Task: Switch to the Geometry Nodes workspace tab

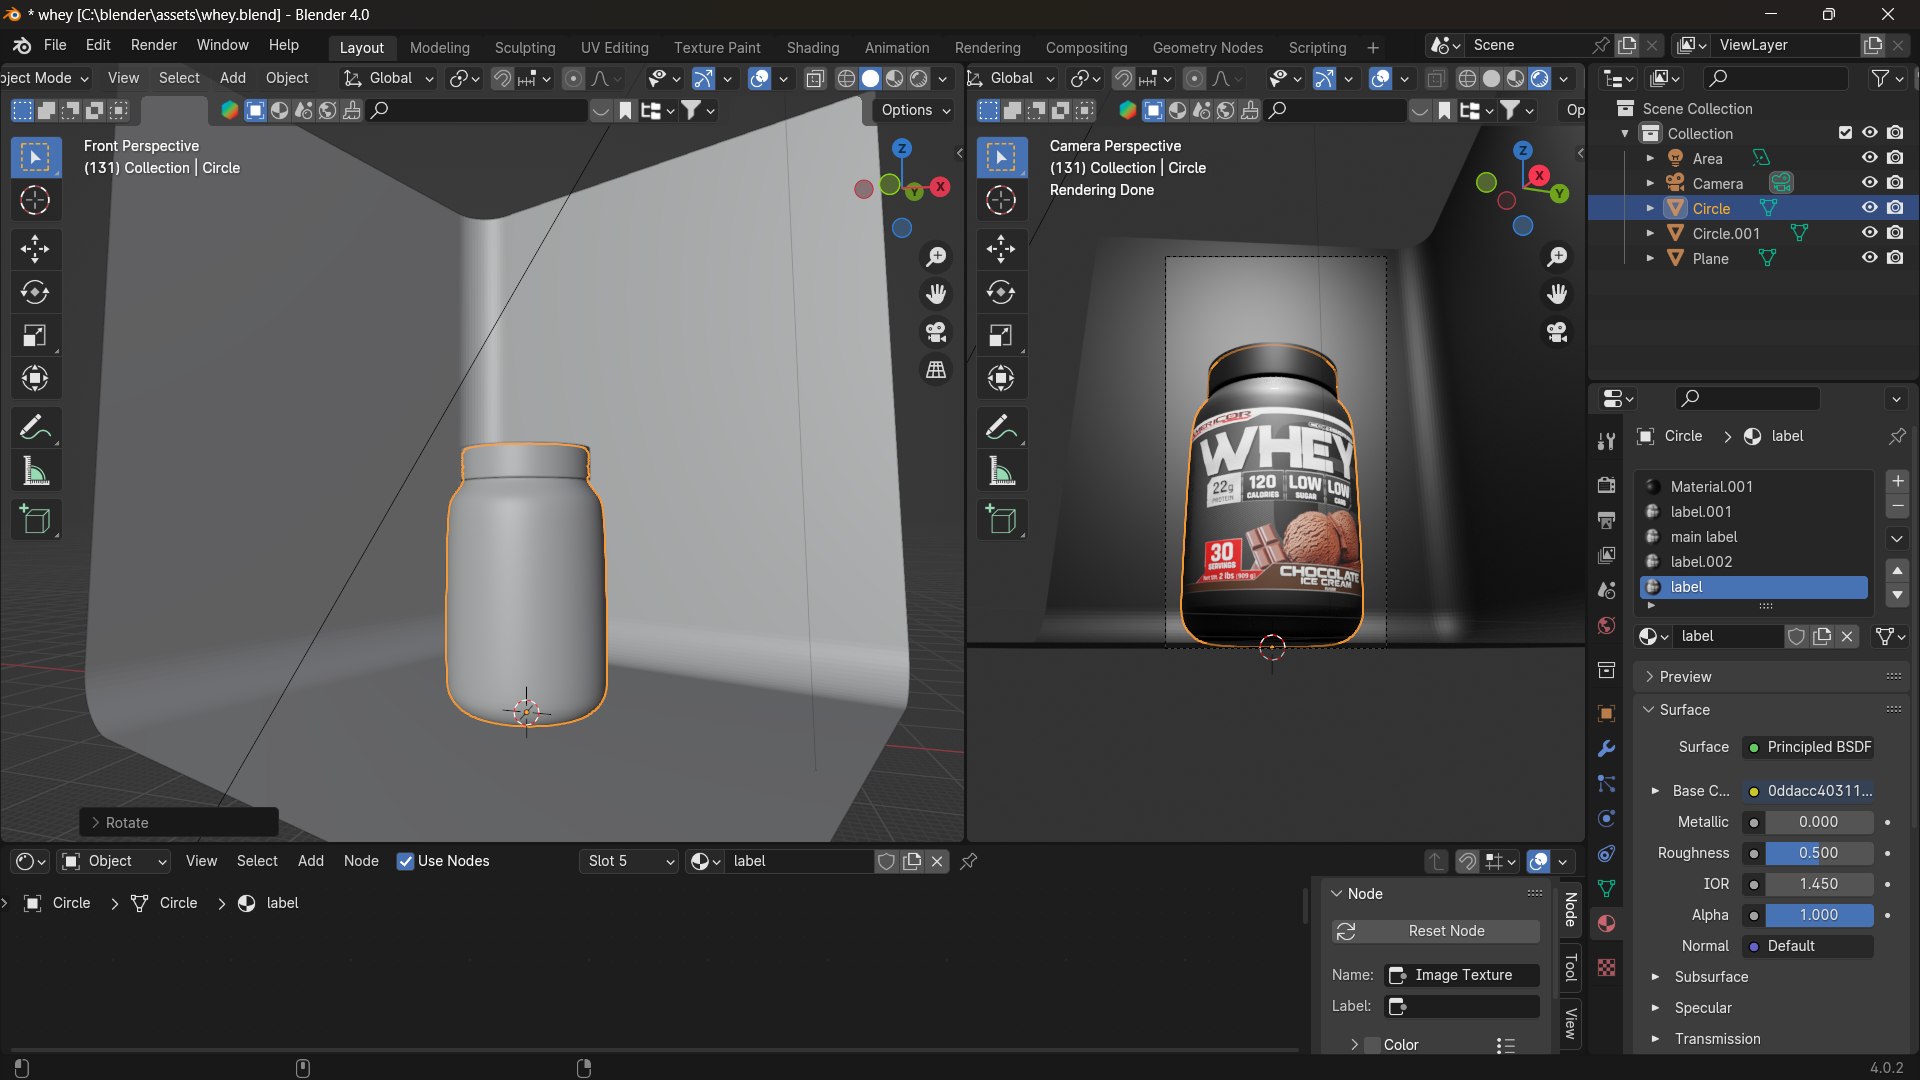Action: pyautogui.click(x=1207, y=47)
